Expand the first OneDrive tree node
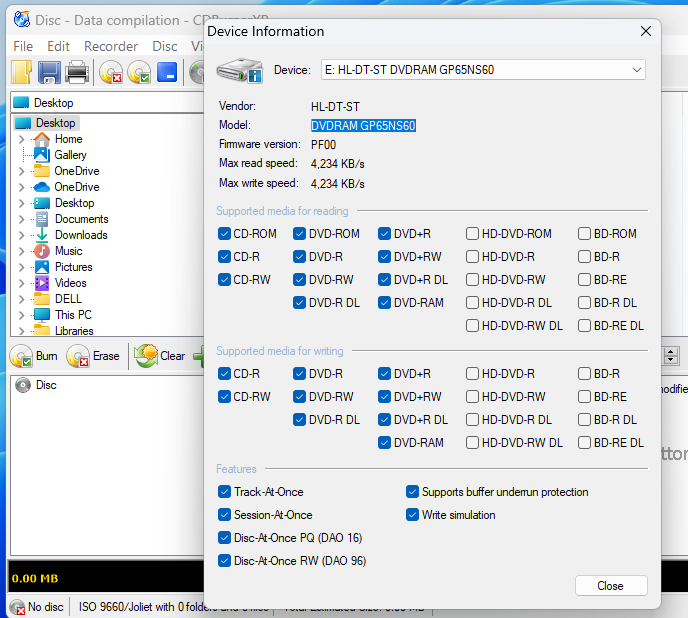 [x=21, y=171]
